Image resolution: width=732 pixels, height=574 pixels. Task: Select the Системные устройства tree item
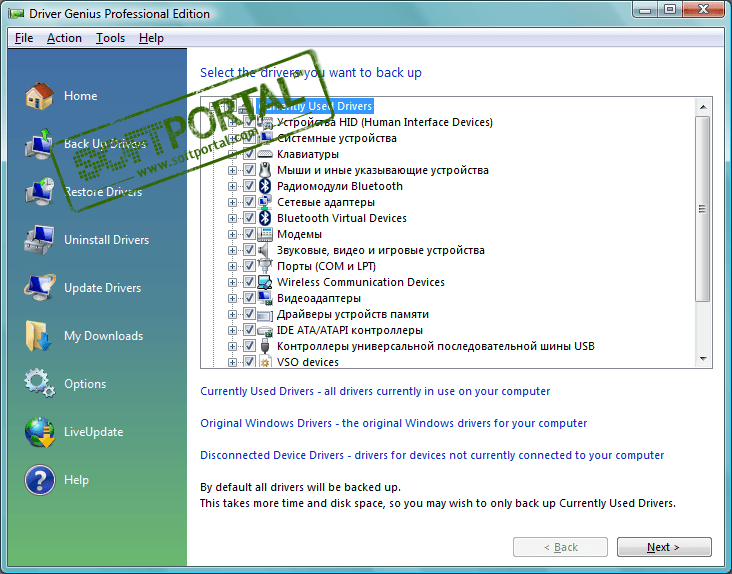[x=337, y=138]
